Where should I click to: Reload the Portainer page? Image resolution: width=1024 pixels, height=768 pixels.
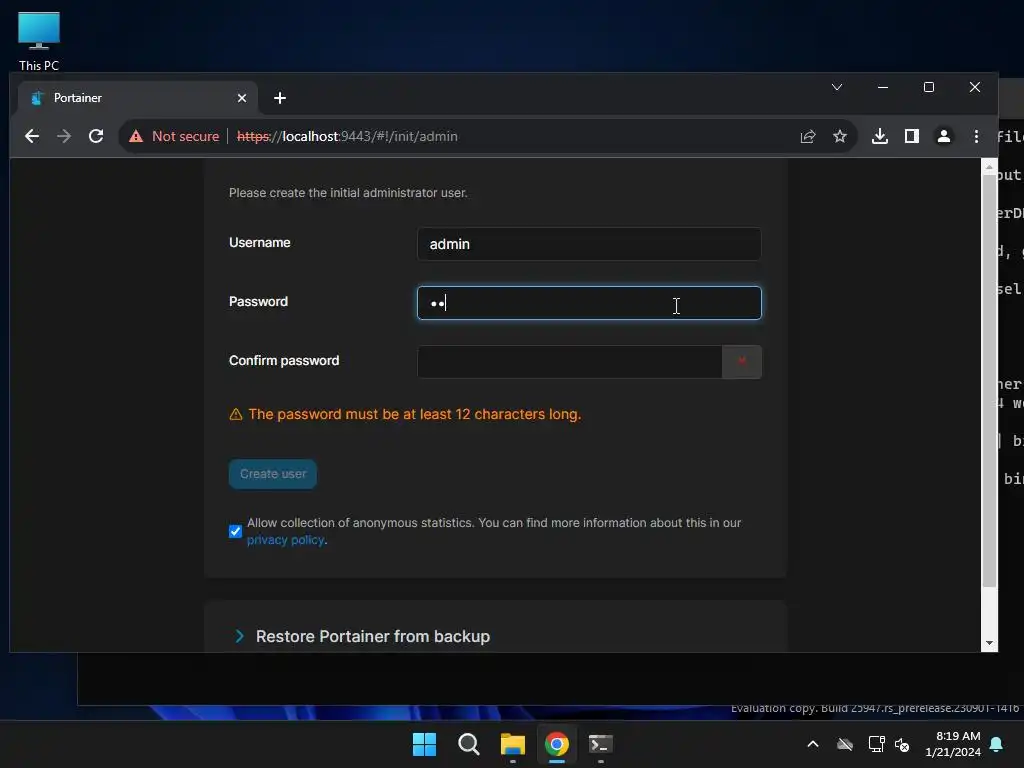pos(96,136)
